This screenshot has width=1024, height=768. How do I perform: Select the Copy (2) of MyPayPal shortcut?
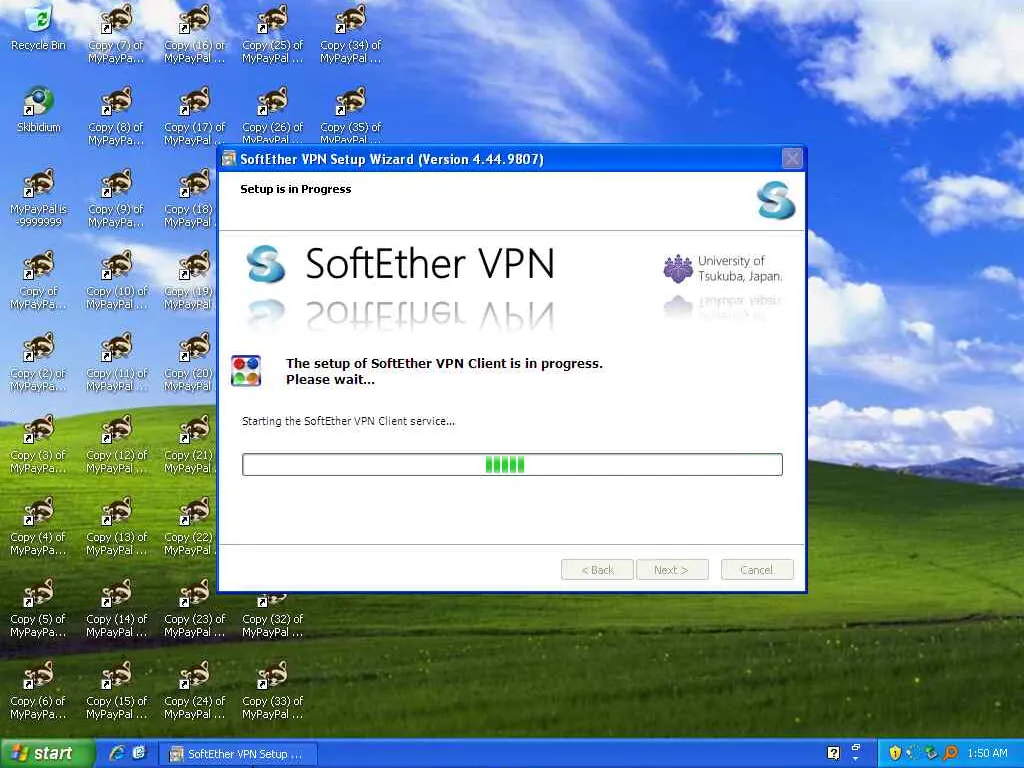pos(39,362)
